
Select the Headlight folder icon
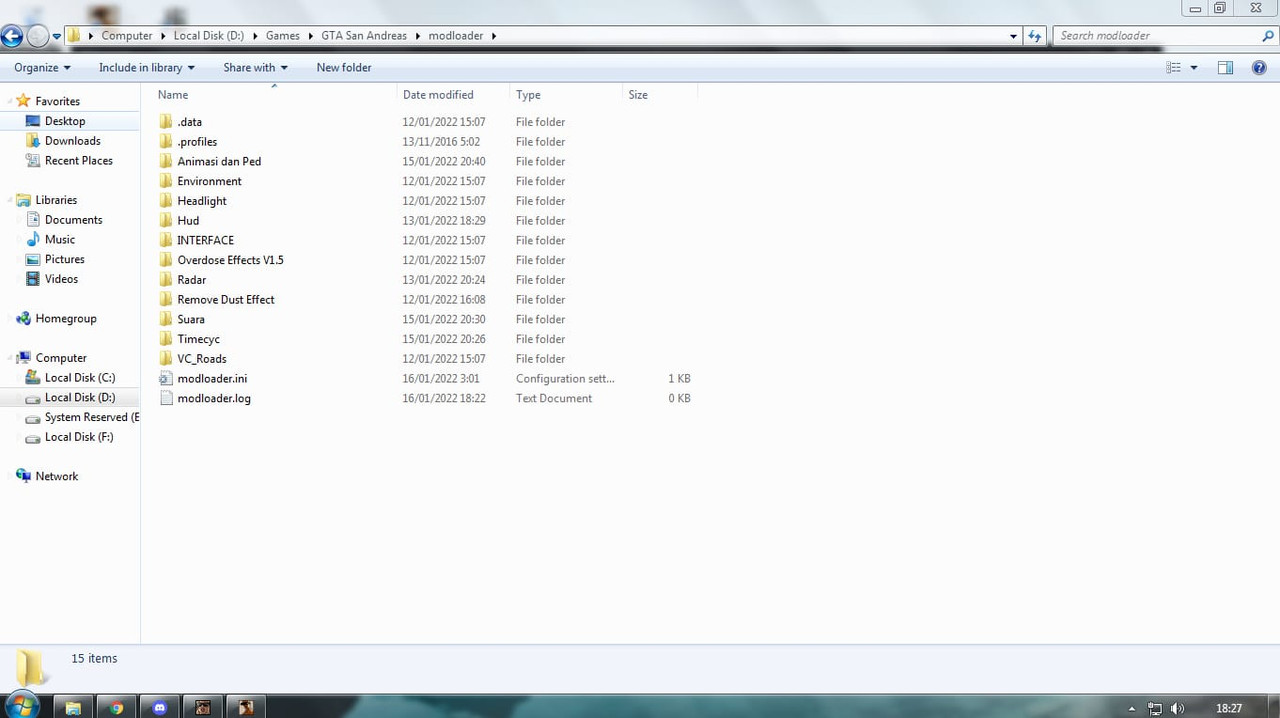(166, 201)
